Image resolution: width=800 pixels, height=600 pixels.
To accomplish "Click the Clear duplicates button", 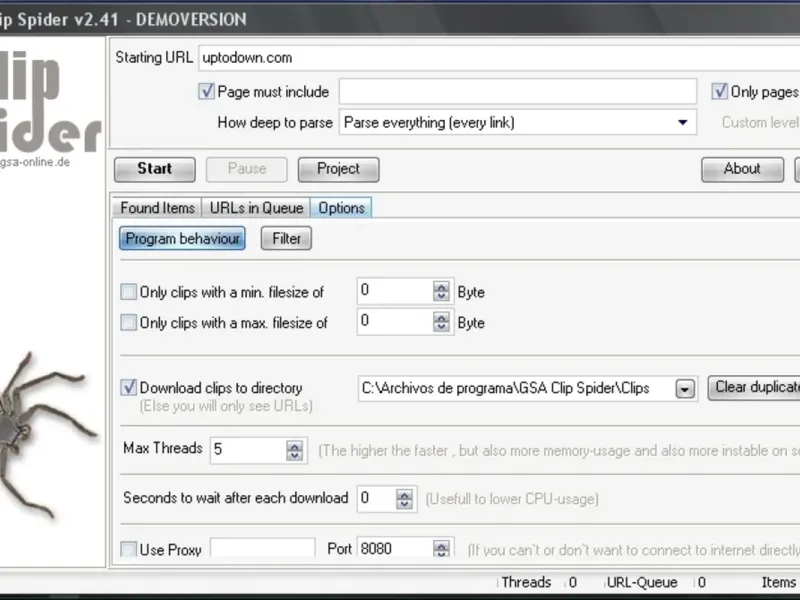I will click(754, 388).
